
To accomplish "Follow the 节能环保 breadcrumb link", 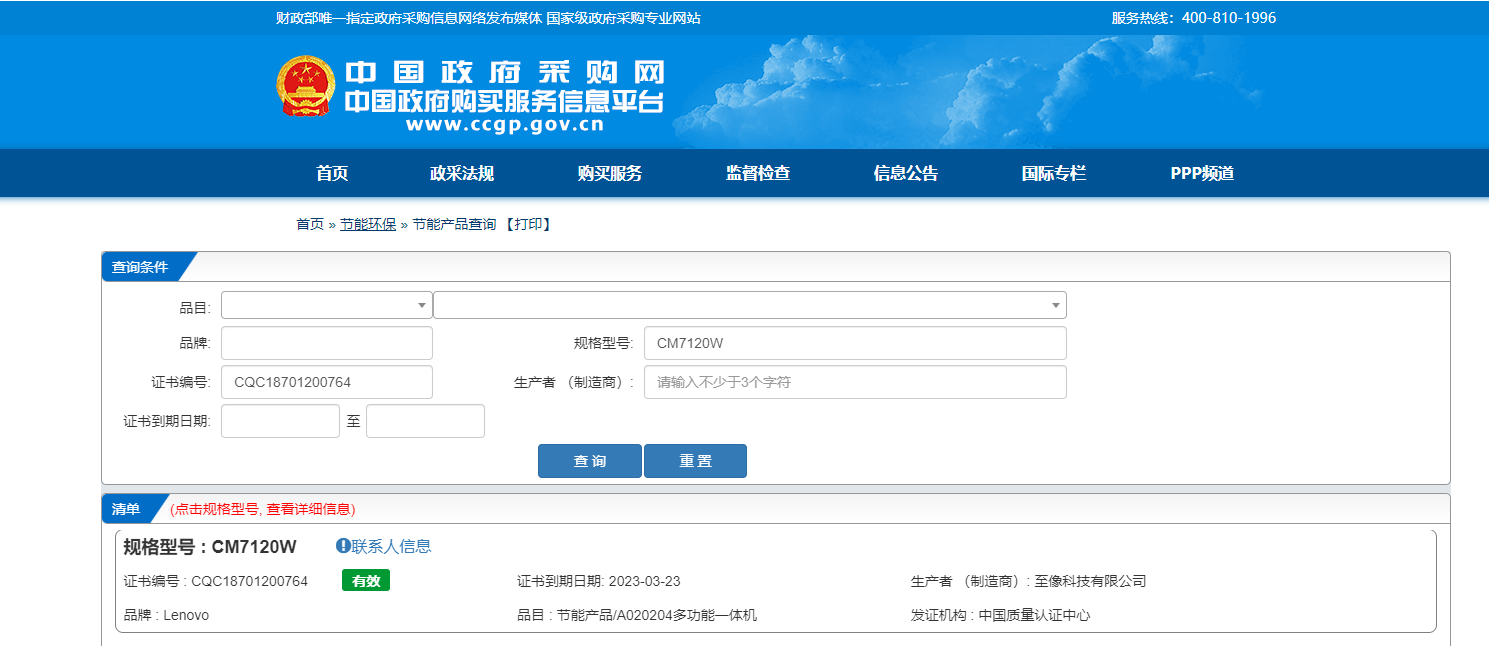I will [368, 224].
